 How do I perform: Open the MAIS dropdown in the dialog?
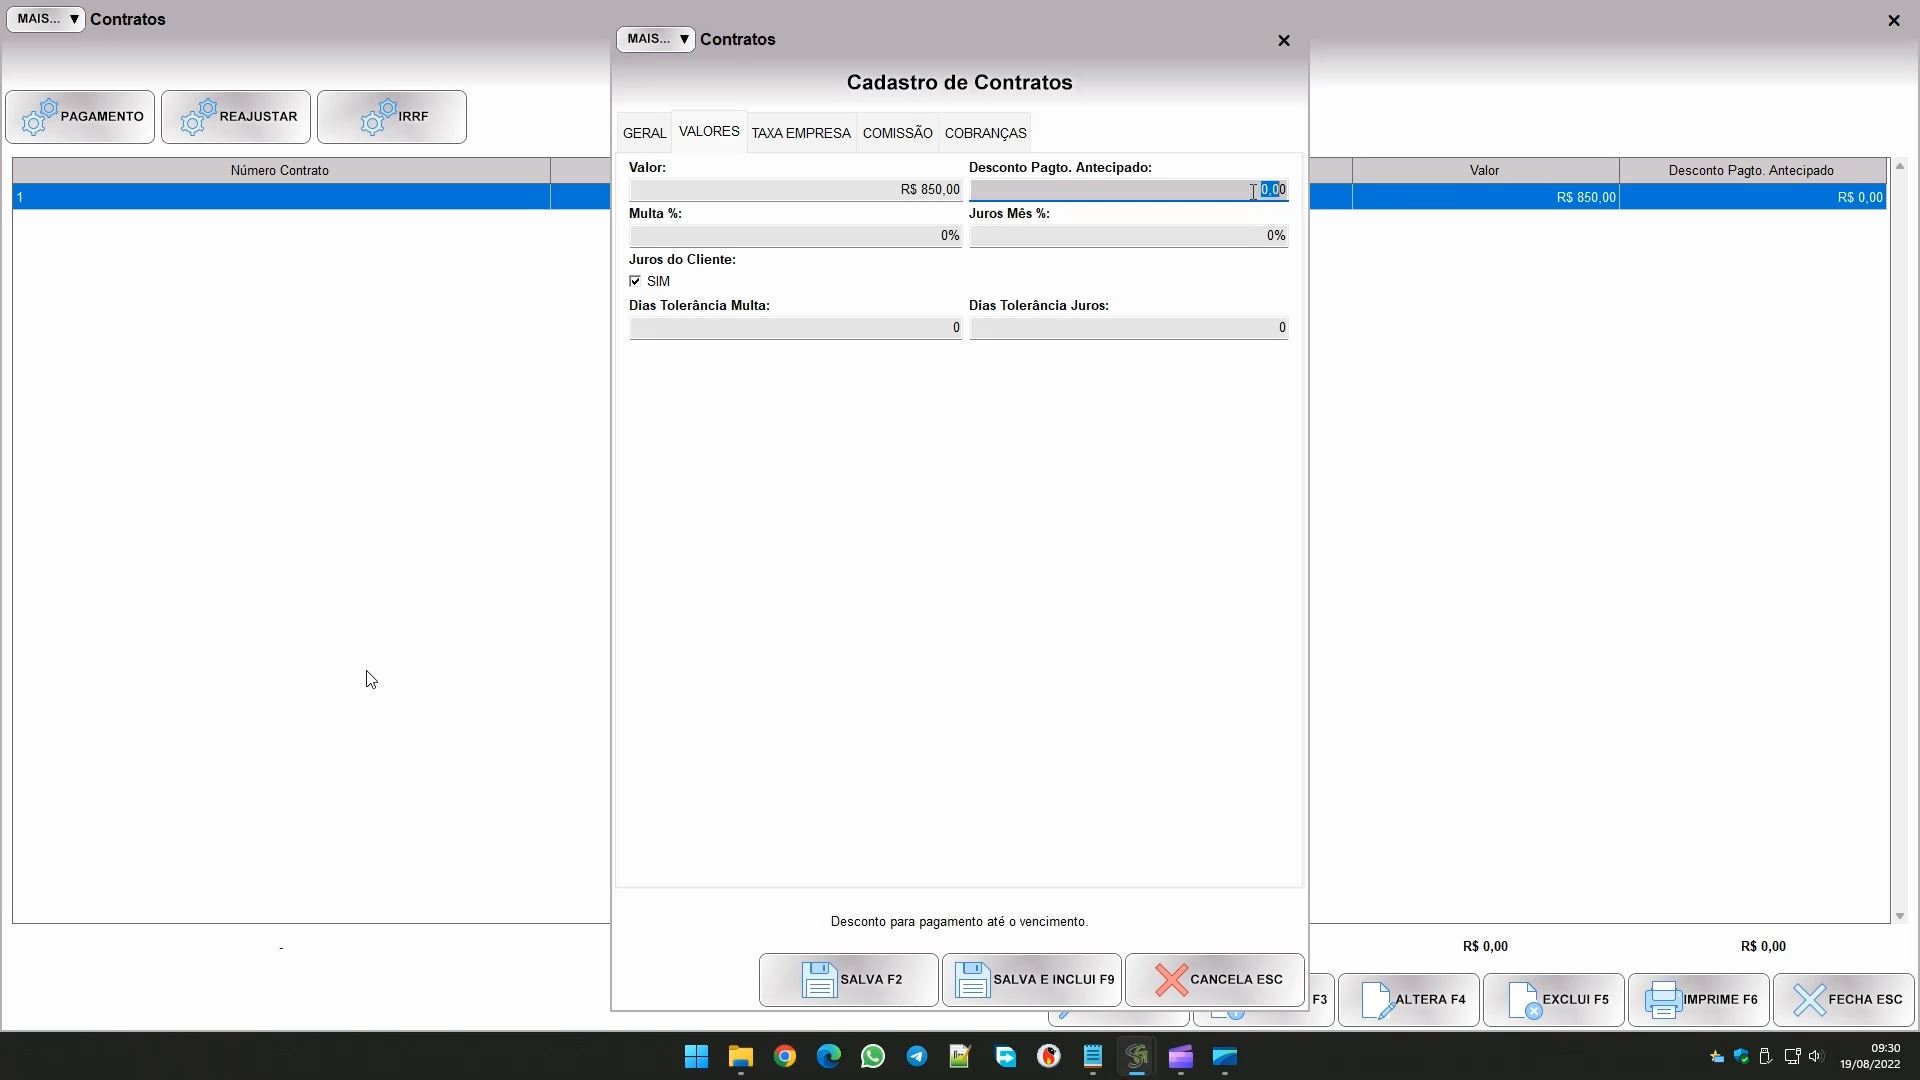[x=656, y=39]
